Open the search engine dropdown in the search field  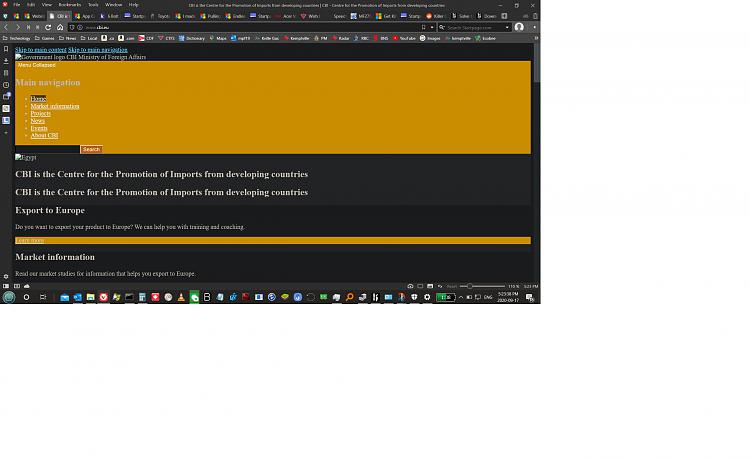pyautogui.click(x=507, y=27)
